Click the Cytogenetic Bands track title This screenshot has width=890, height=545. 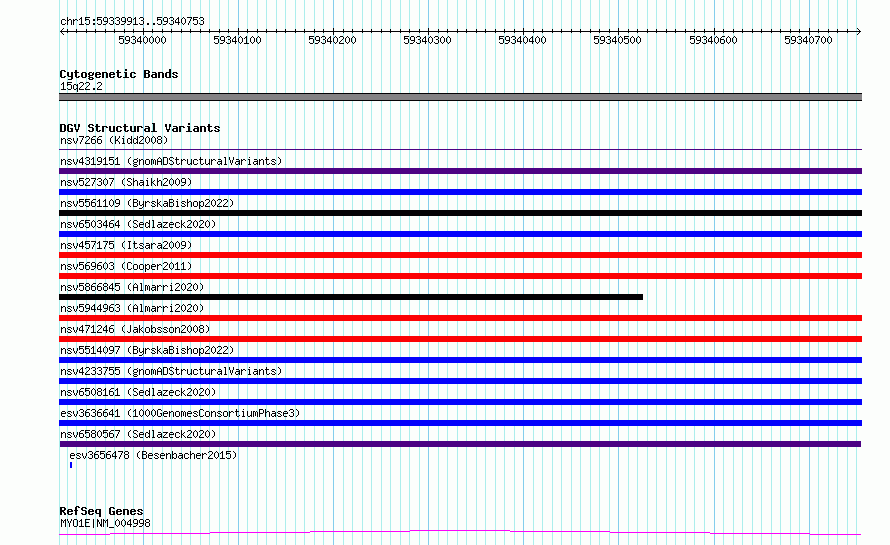[119, 74]
